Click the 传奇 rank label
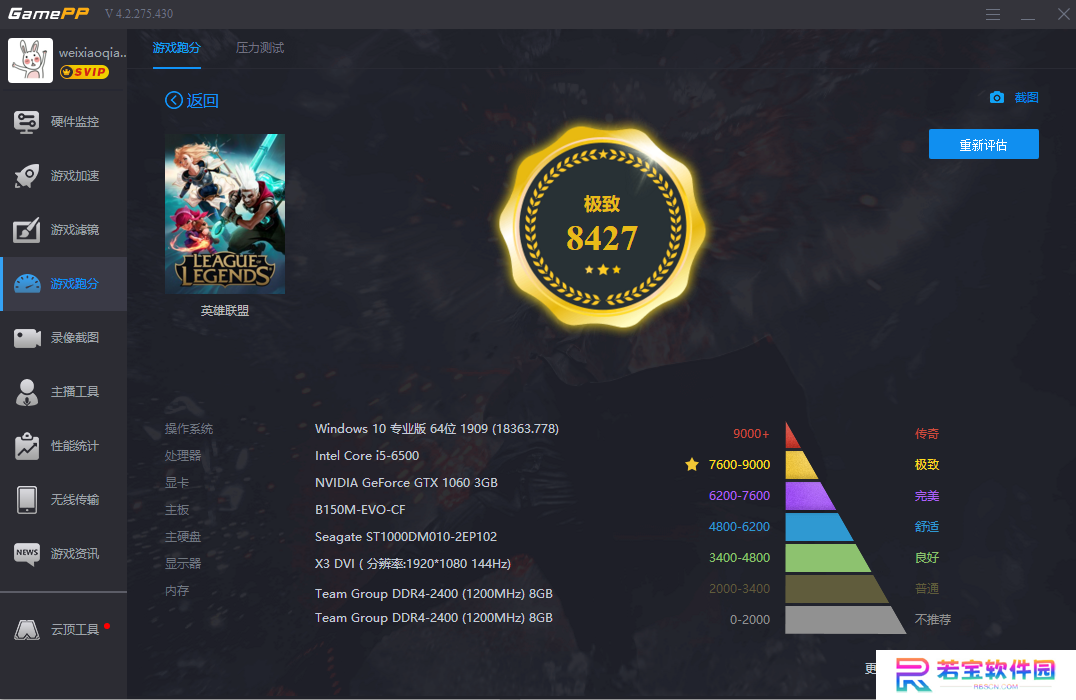The width and height of the screenshot is (1076, 700). [x=926, y=434]
